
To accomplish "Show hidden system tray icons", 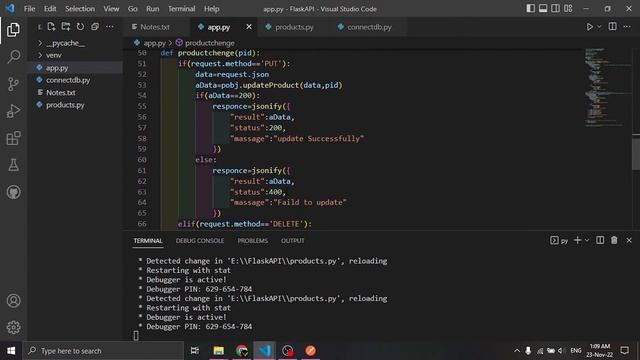I will click(x=517, y=351).
